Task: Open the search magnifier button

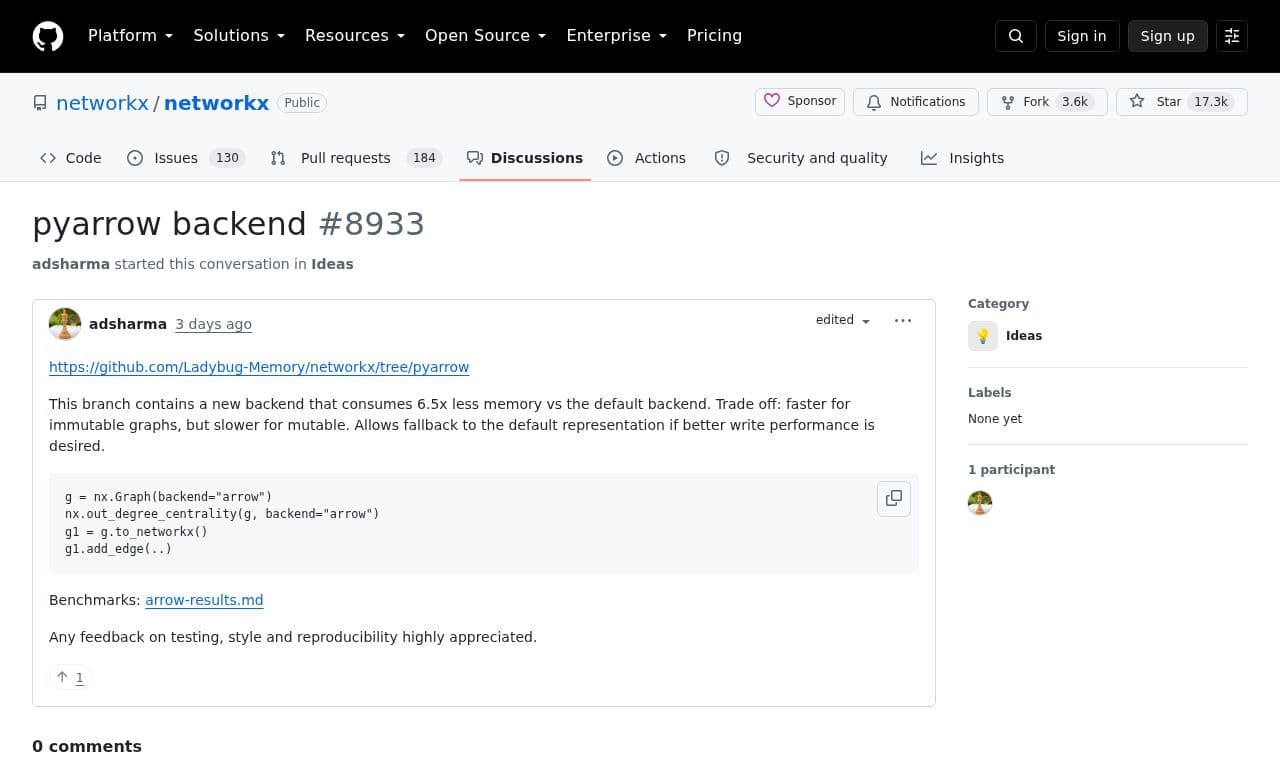Action: (x=1016, y=36)
